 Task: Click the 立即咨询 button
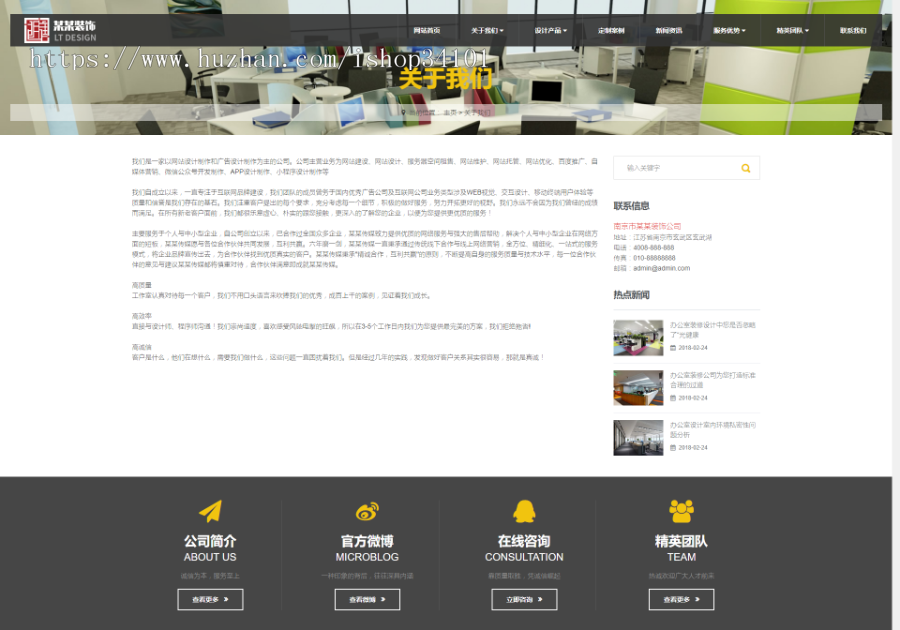[524, 599]
